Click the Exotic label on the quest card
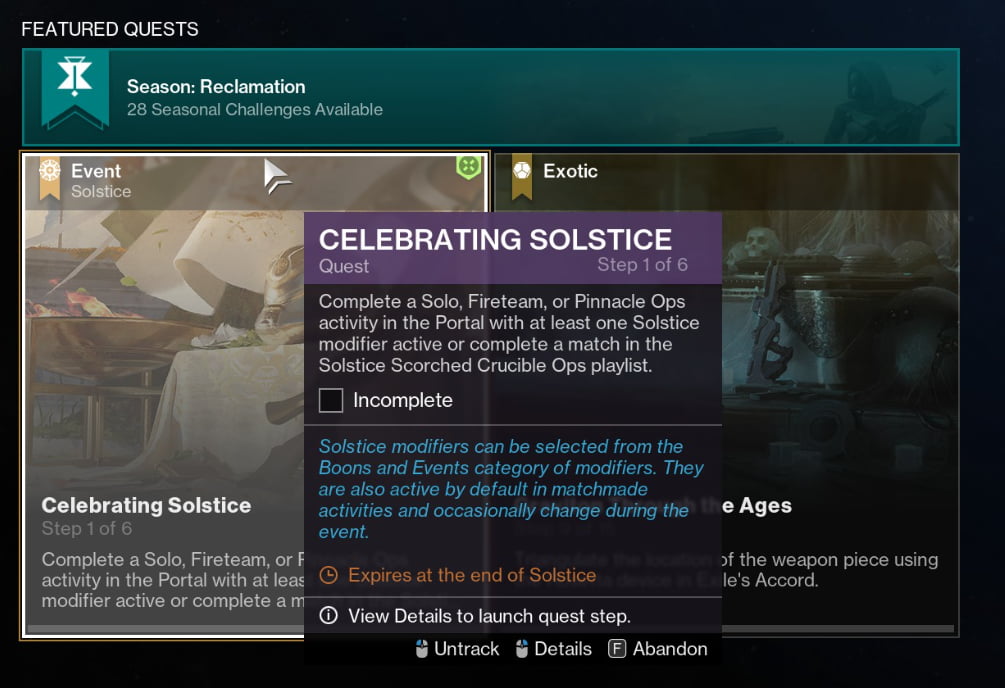This screenshot has height=688, width=1005. 570,171
